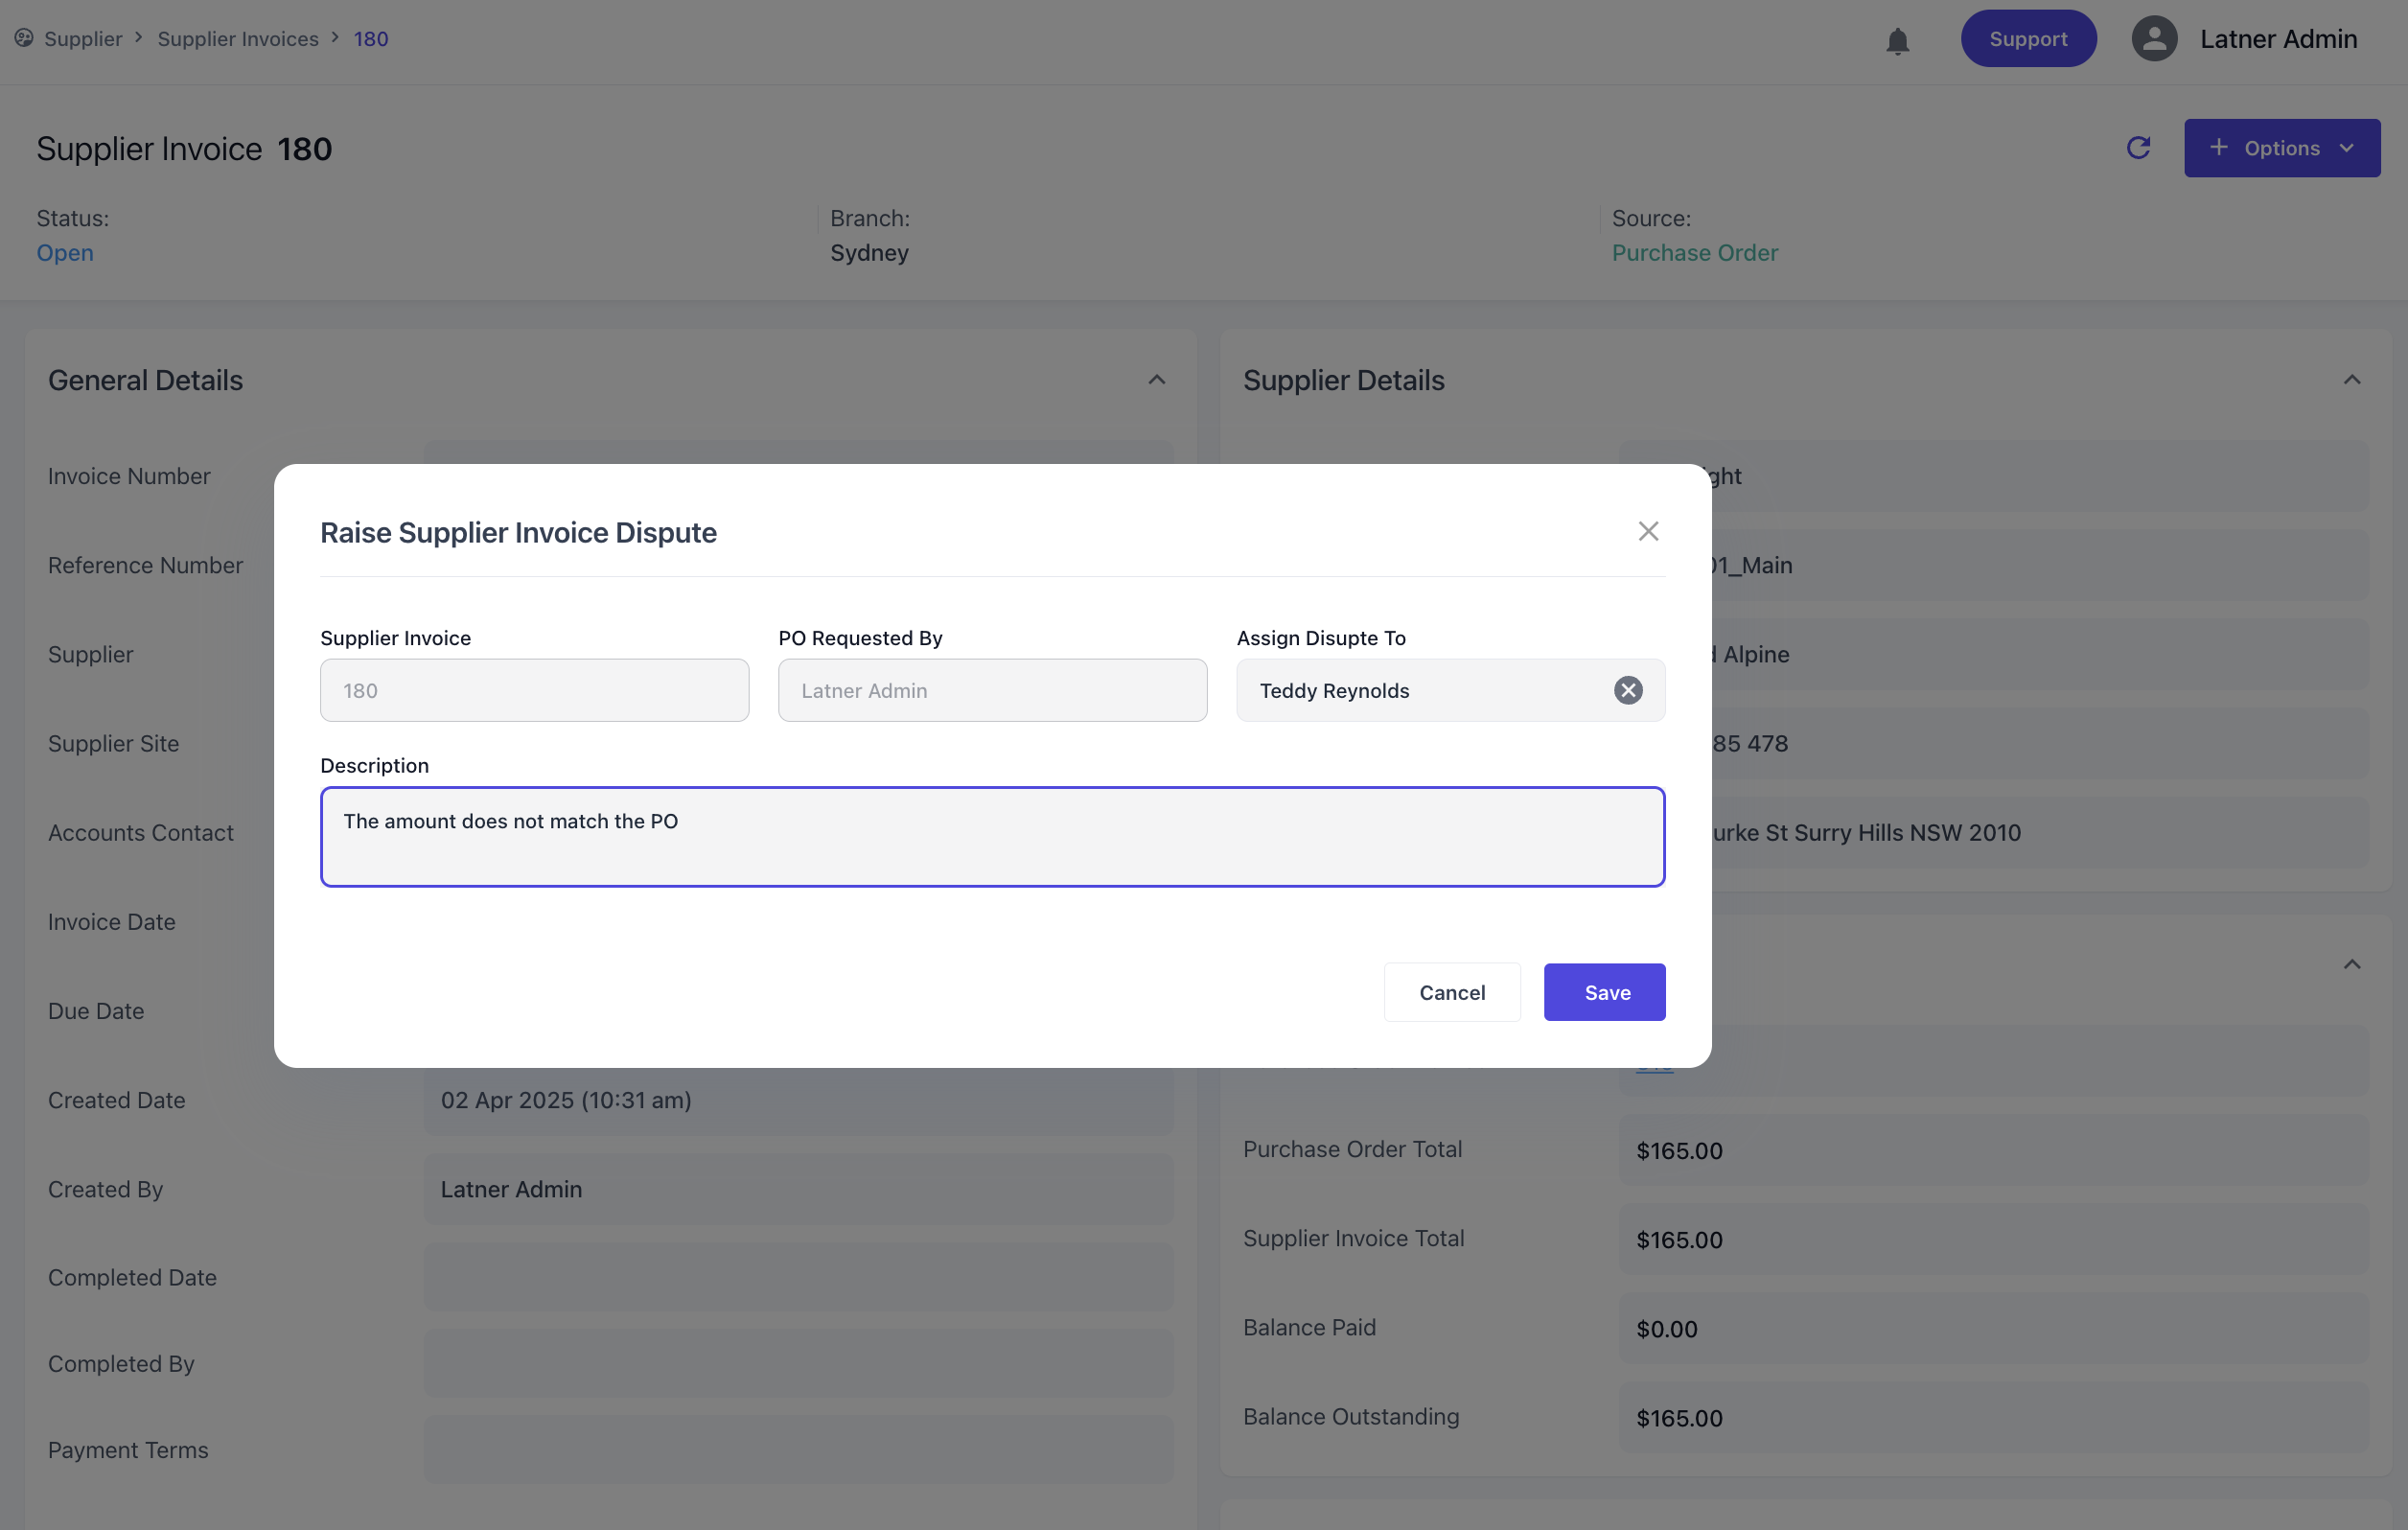This screenshot has width=2408, height=1530.
Task: Save the invoice dispute
Action: tap(1604, 992)
